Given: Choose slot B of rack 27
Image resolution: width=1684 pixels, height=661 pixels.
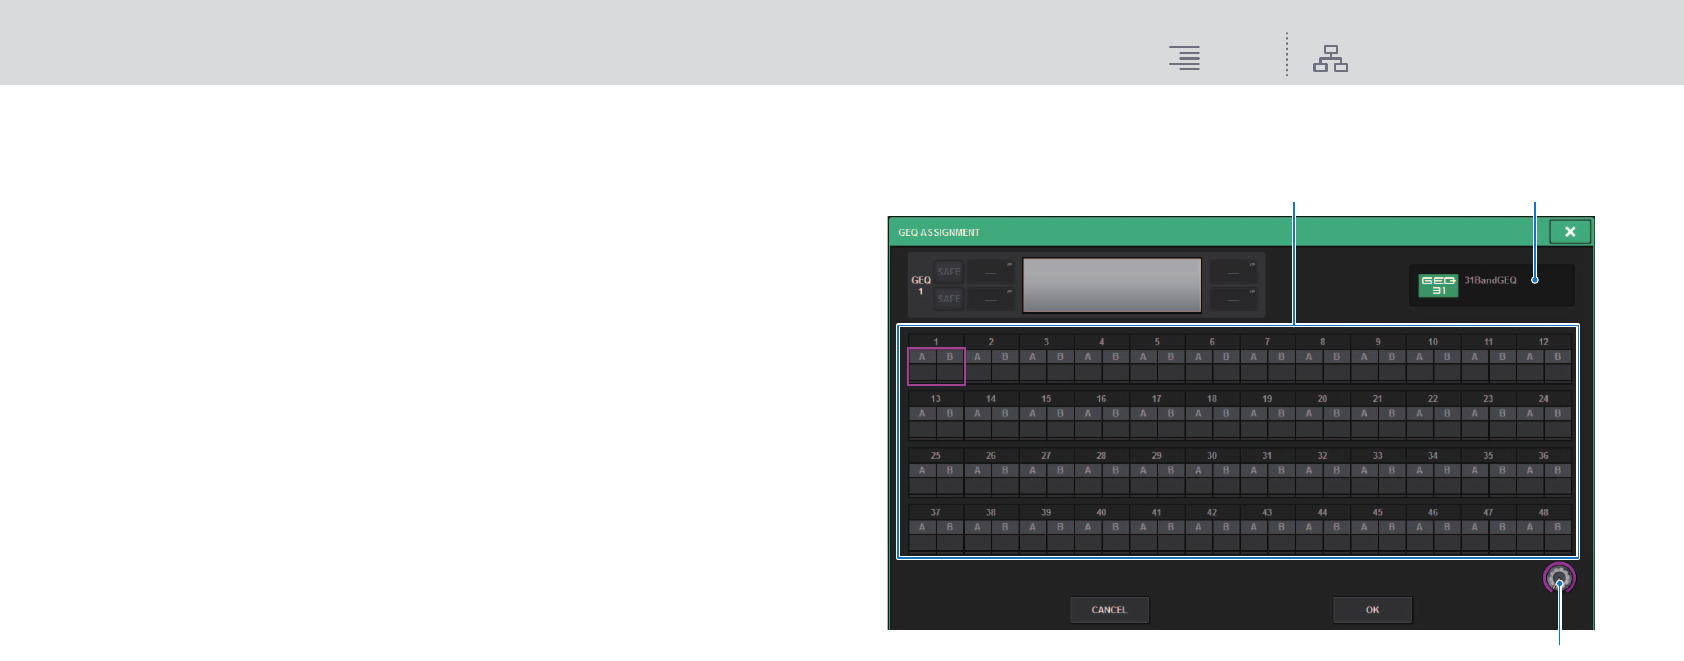Looking at the screenshot, I should point(1060,480).
